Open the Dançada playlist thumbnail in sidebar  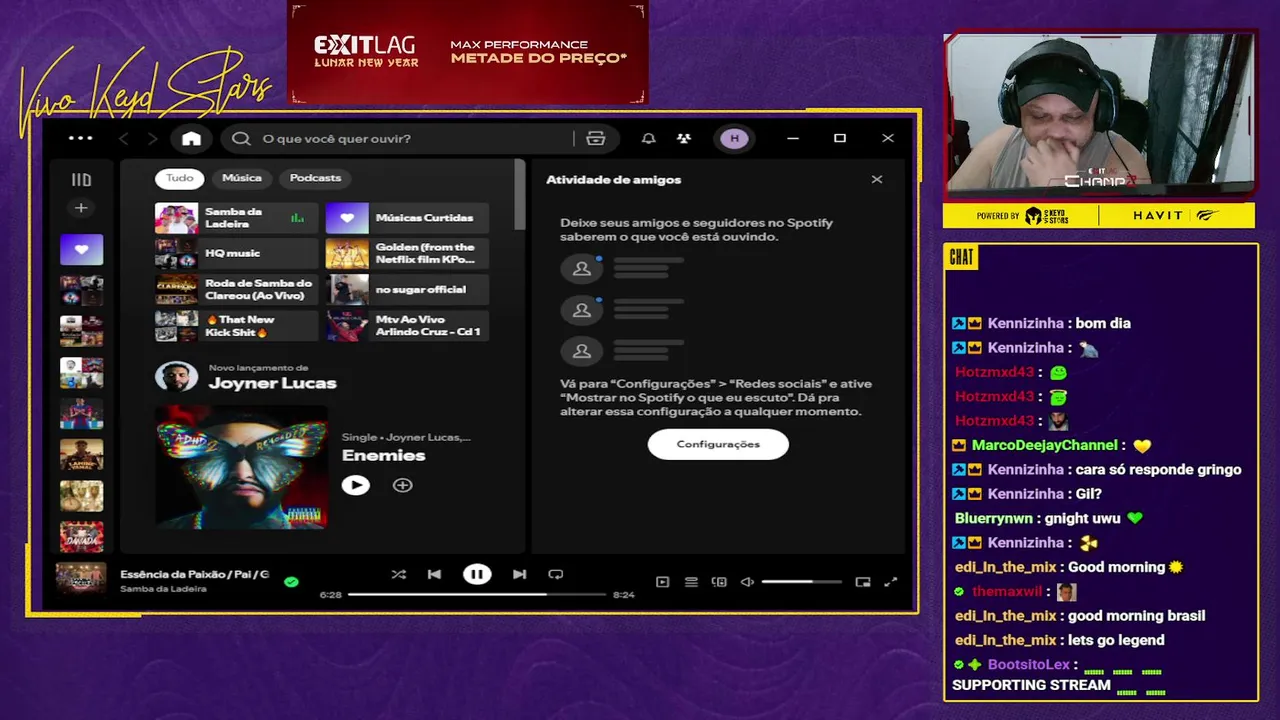pyautogui.click(x=81, y=537)
